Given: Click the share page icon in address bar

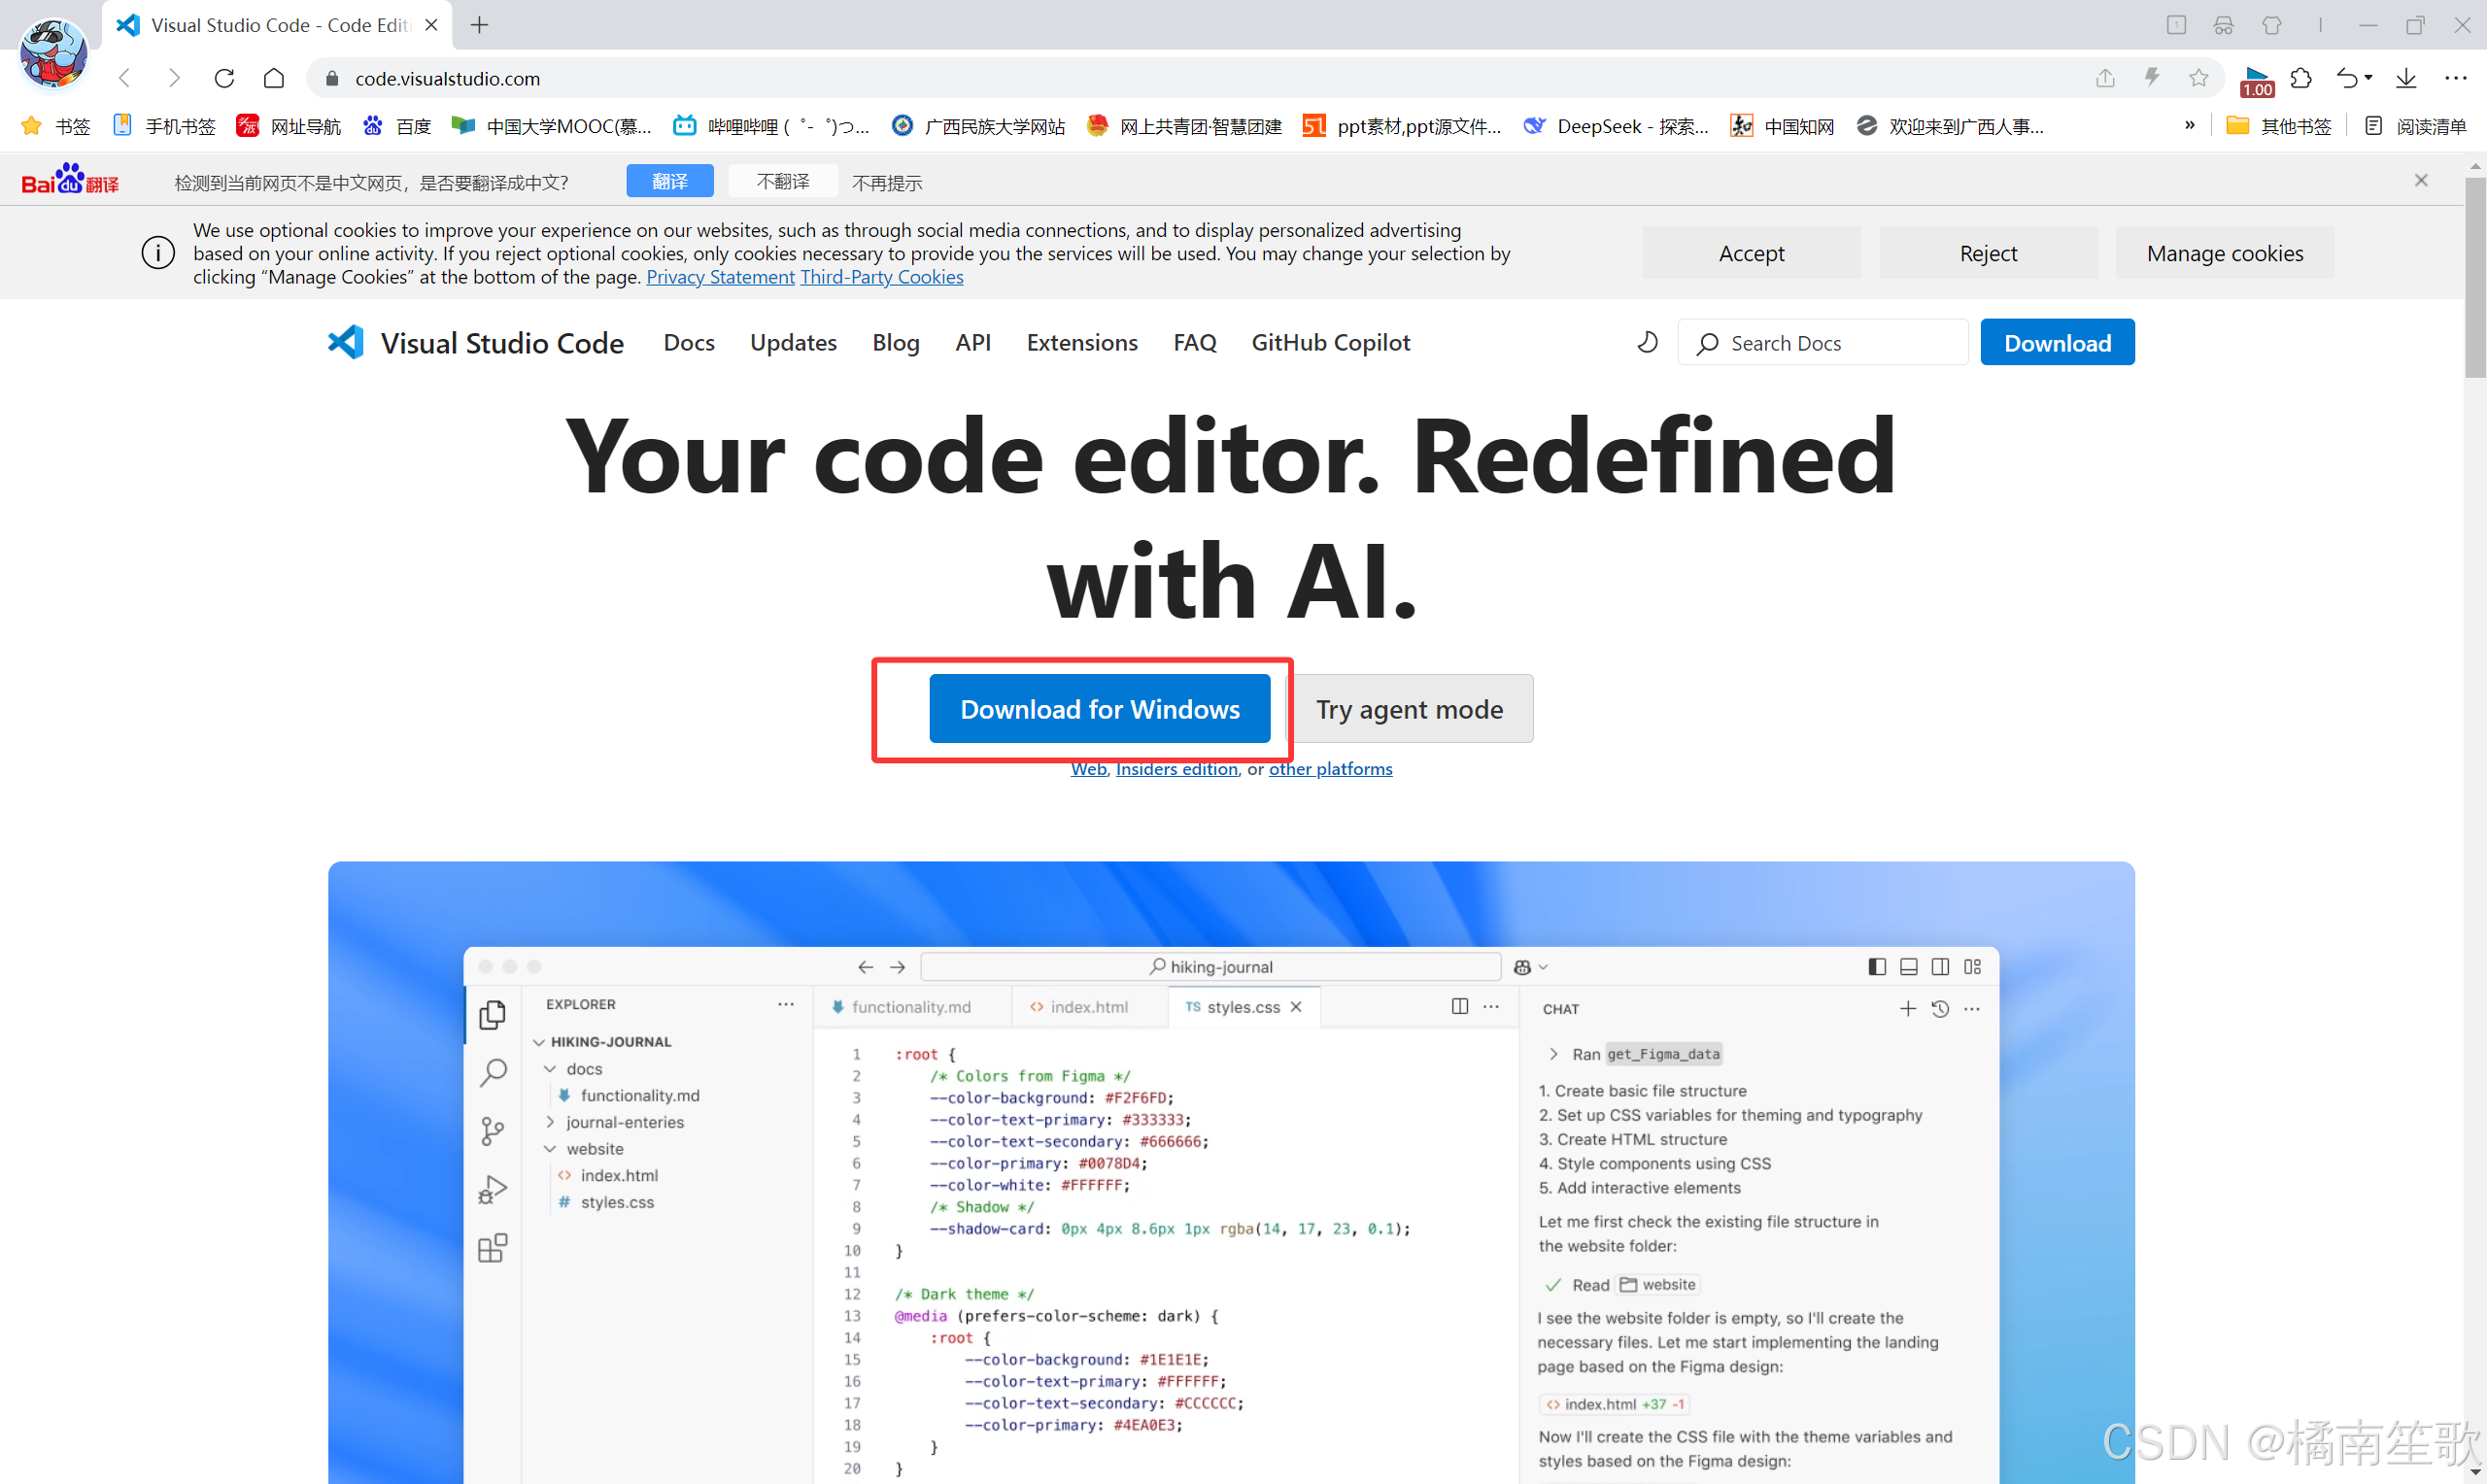Looking at the screenshot, I should [x=2105, y=78].
